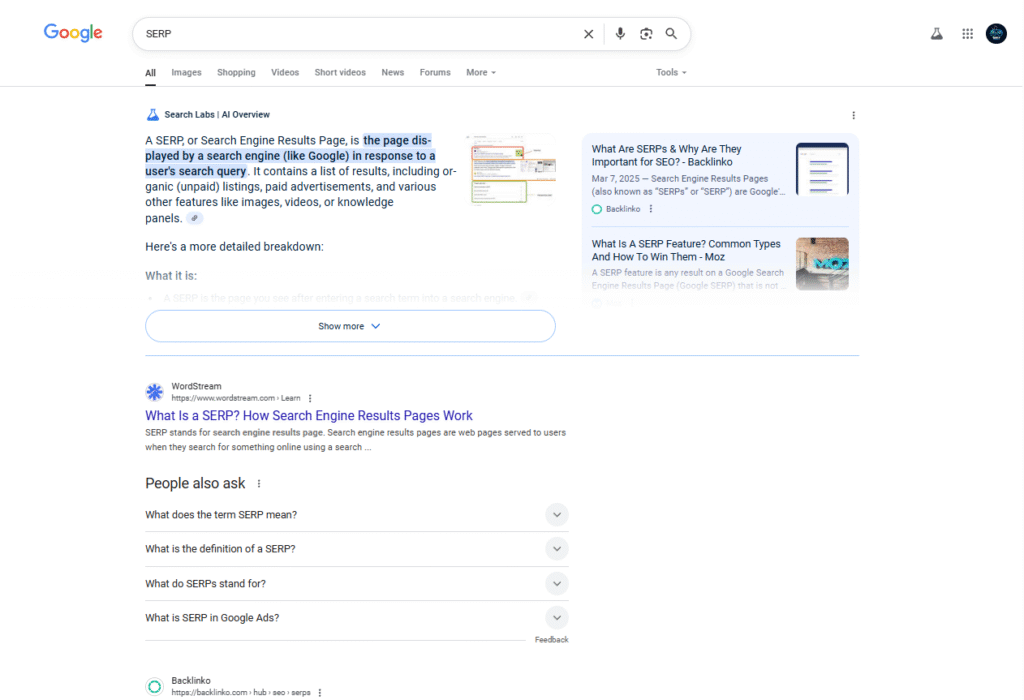
Task: Open AI Overview three-dot options menu
Action: click(853, 116)
